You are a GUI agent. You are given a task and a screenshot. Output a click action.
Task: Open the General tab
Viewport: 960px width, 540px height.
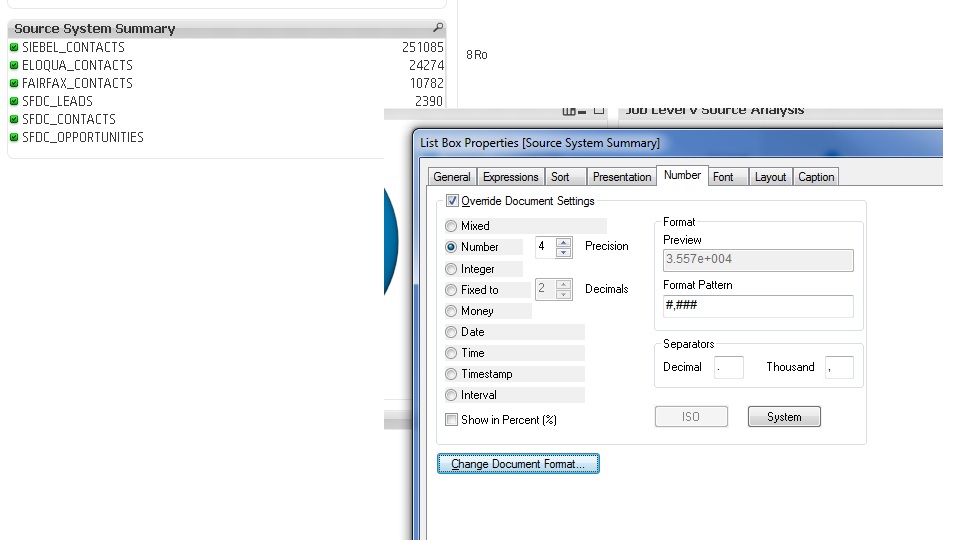tap(452, 177)
